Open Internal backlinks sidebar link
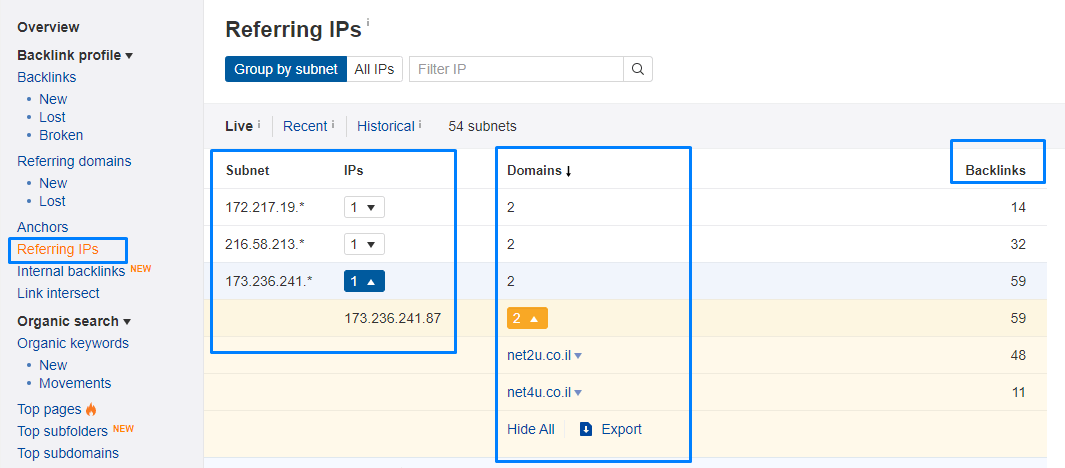 (71, 271)
